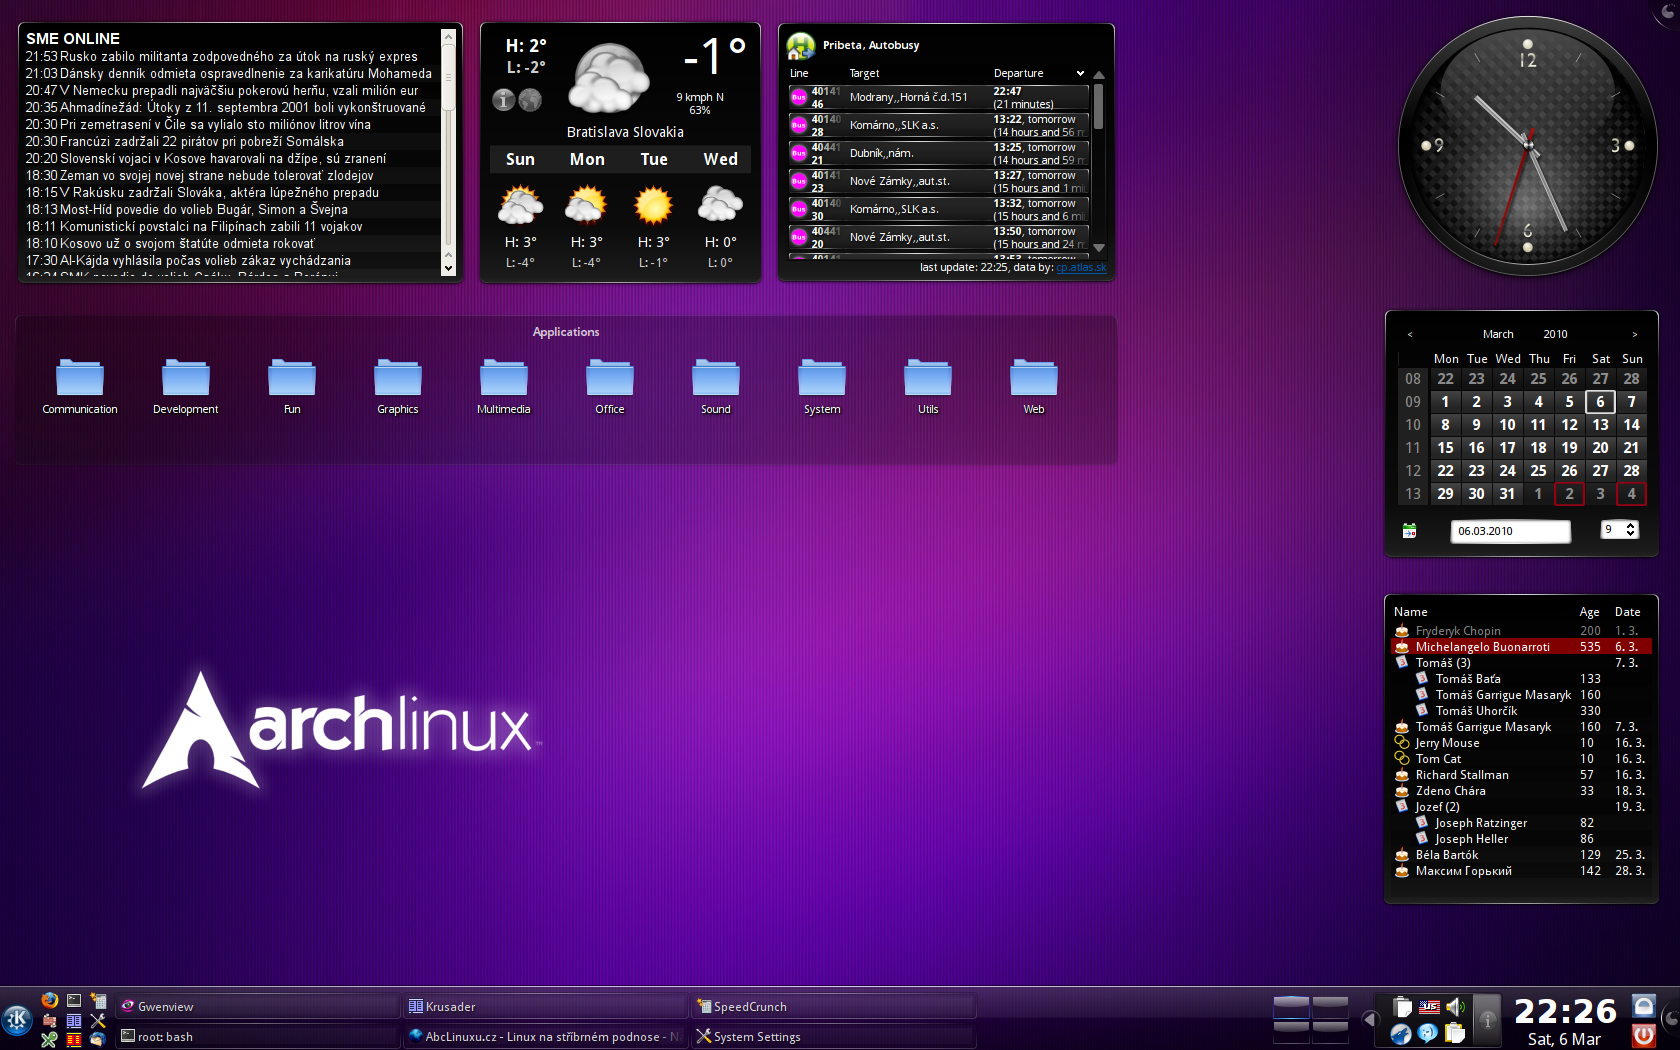The image size is (1680, 1050).
Task: Increase the week number spinner in calendar
Action: click(x=1630, y=527)
